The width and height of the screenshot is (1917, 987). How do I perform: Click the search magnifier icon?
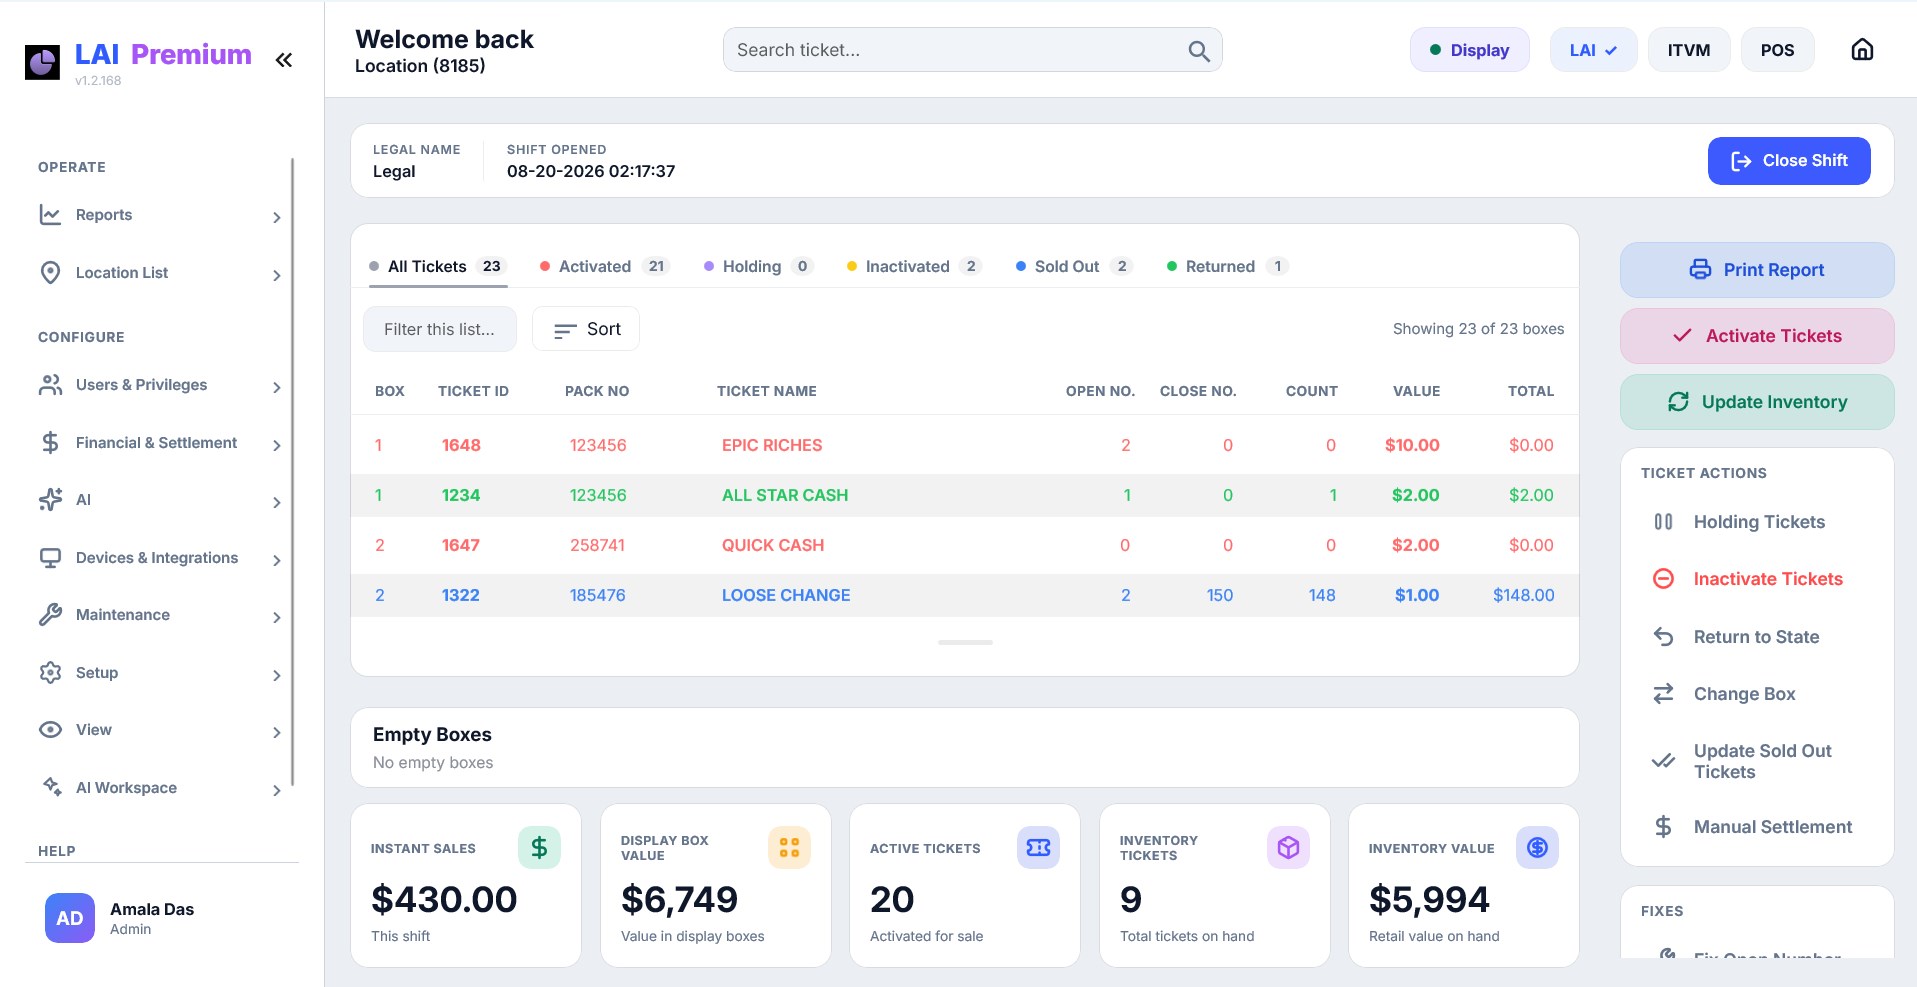pyautogui.click(x=1199, y=51)
